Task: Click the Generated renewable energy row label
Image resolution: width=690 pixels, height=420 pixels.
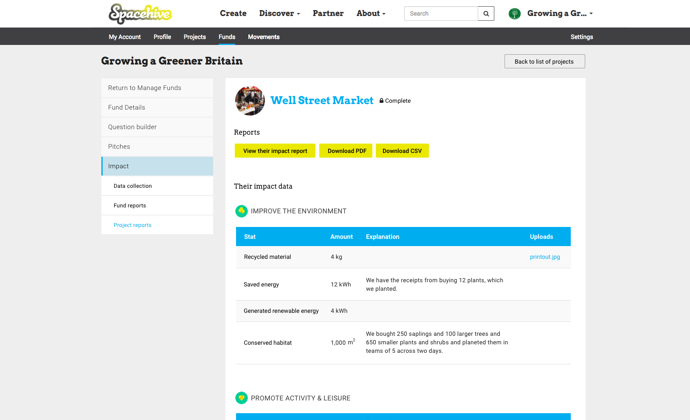Action: (x=281, y=311)
